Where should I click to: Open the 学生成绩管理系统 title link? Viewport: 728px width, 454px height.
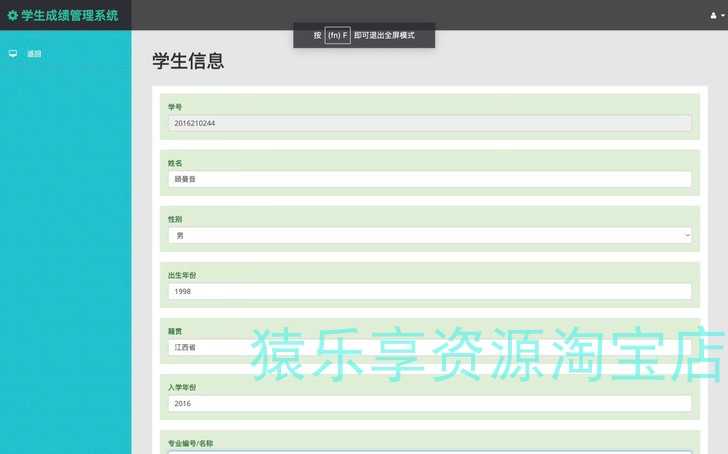pyautogui.click(x=69, y=15)
